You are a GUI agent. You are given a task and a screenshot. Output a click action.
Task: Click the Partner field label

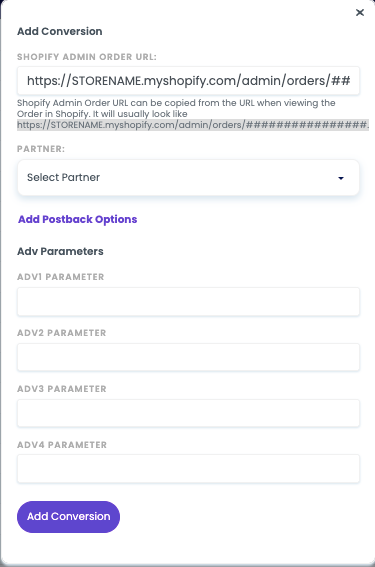[41, 149]
